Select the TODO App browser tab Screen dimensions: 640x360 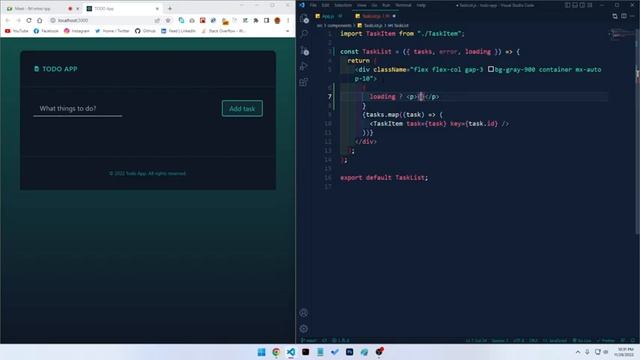tap(122, 8)
